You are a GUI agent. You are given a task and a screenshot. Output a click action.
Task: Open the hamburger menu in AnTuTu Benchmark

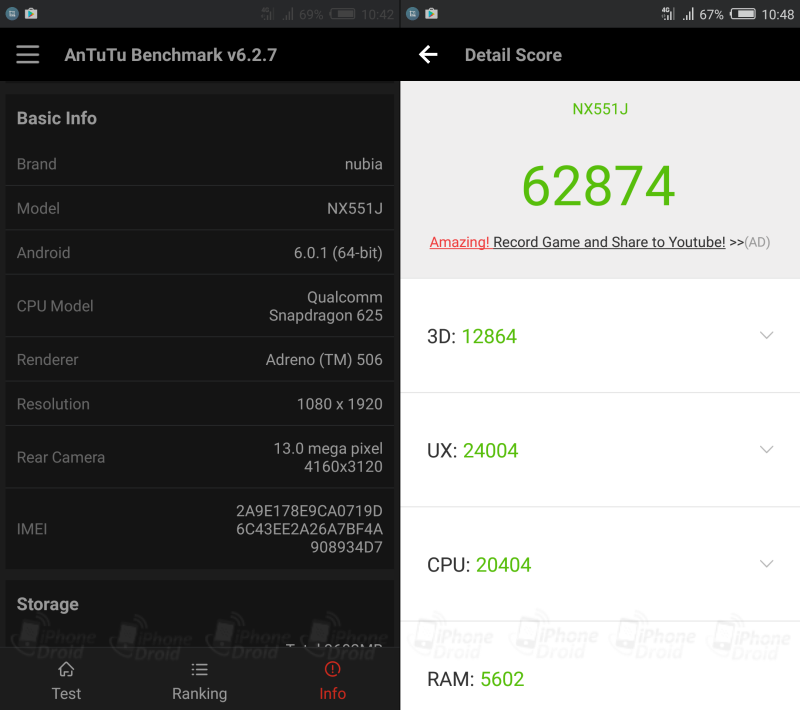pos(28,55)
